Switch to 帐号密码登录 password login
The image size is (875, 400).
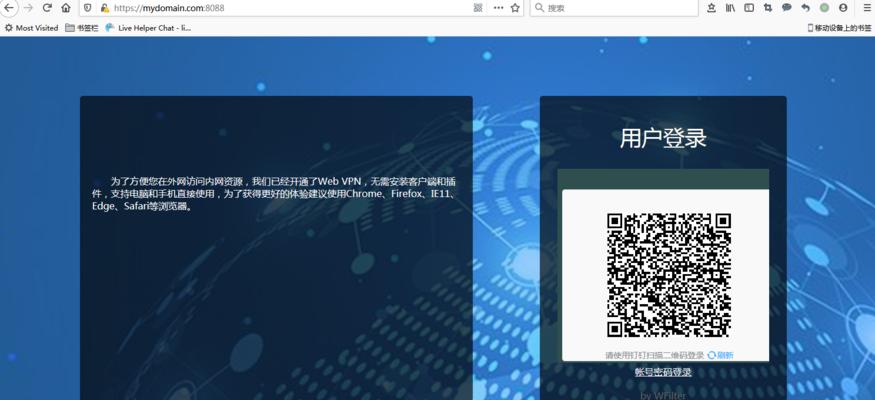[x=664, y=372]
